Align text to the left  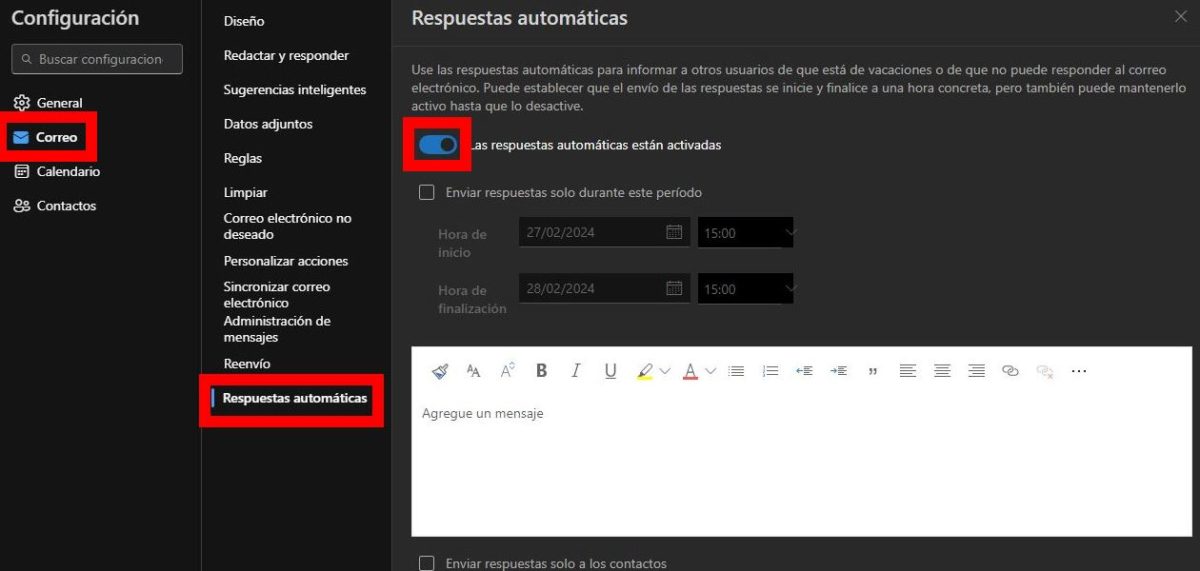coord(907,371)
